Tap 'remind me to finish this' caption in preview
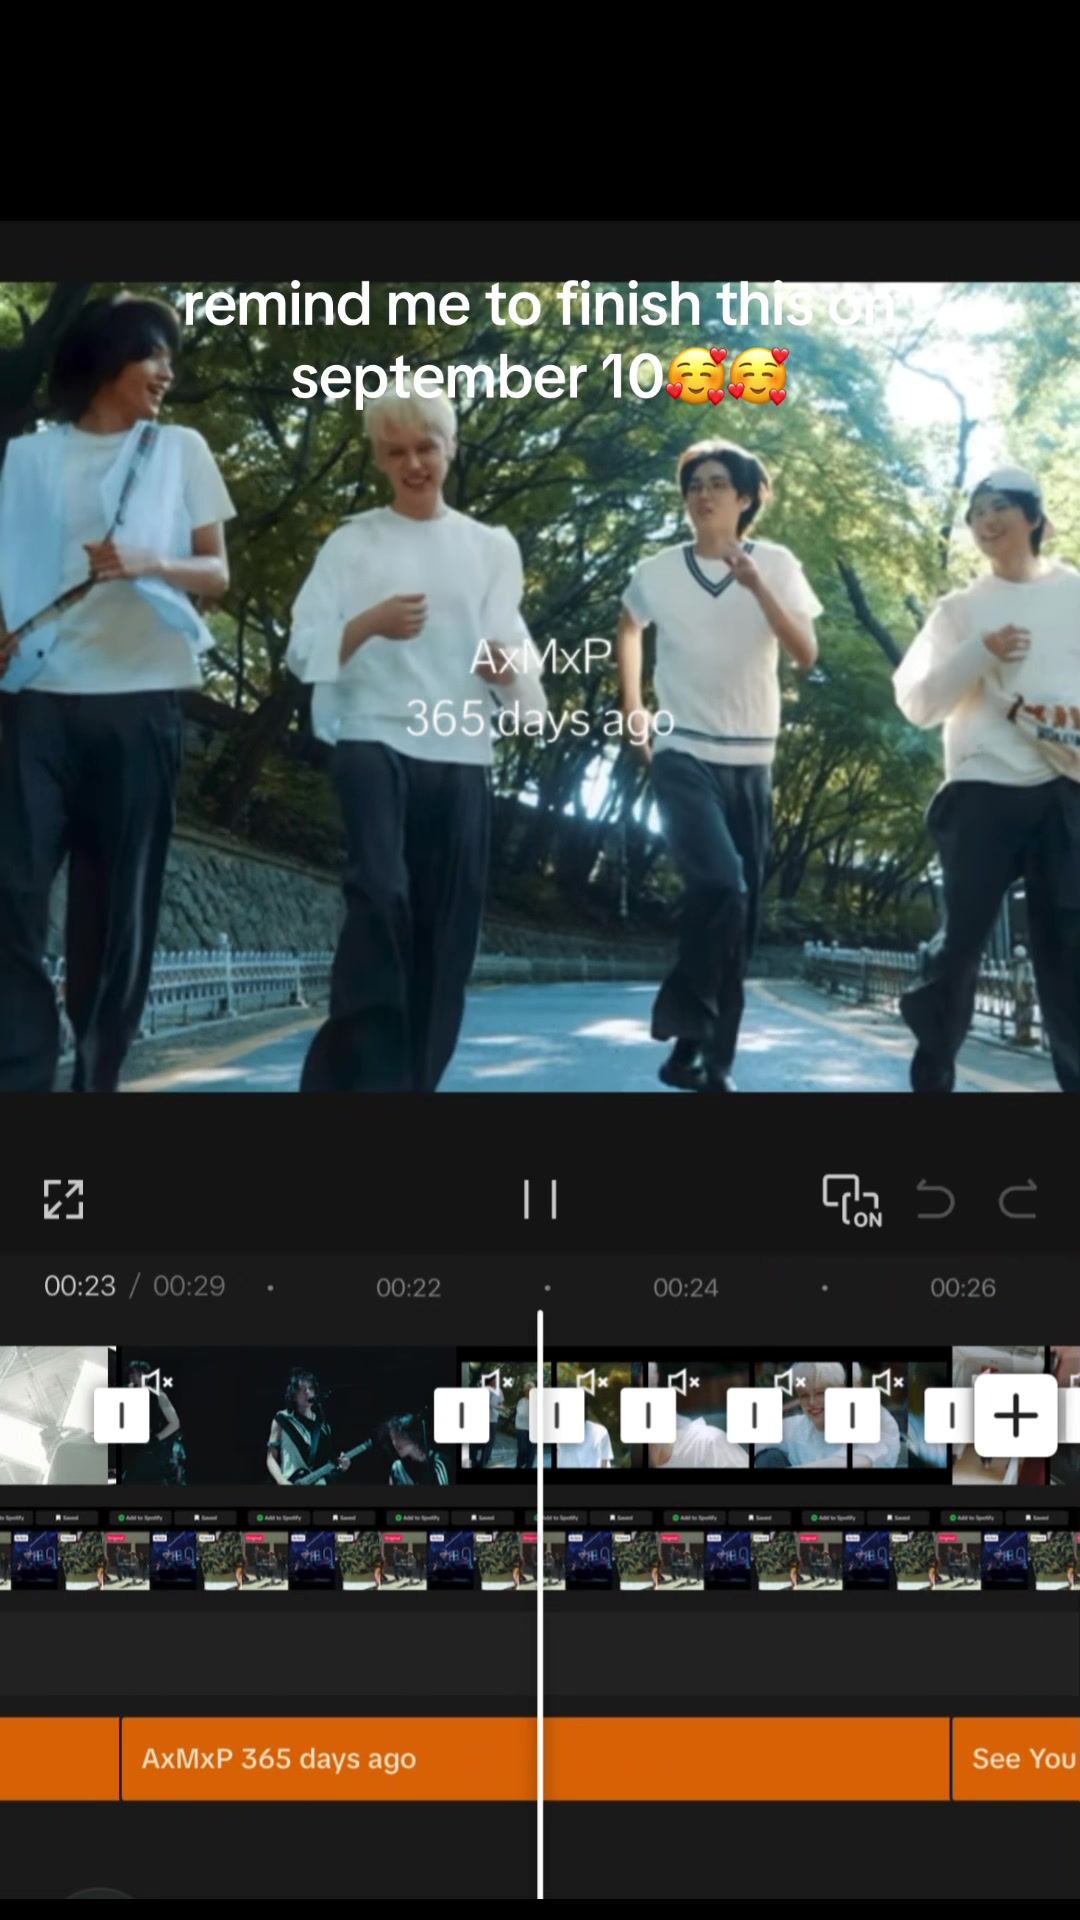This screenshot has height=1920, width=1080. pyautogui.click(x=540, y=341)
